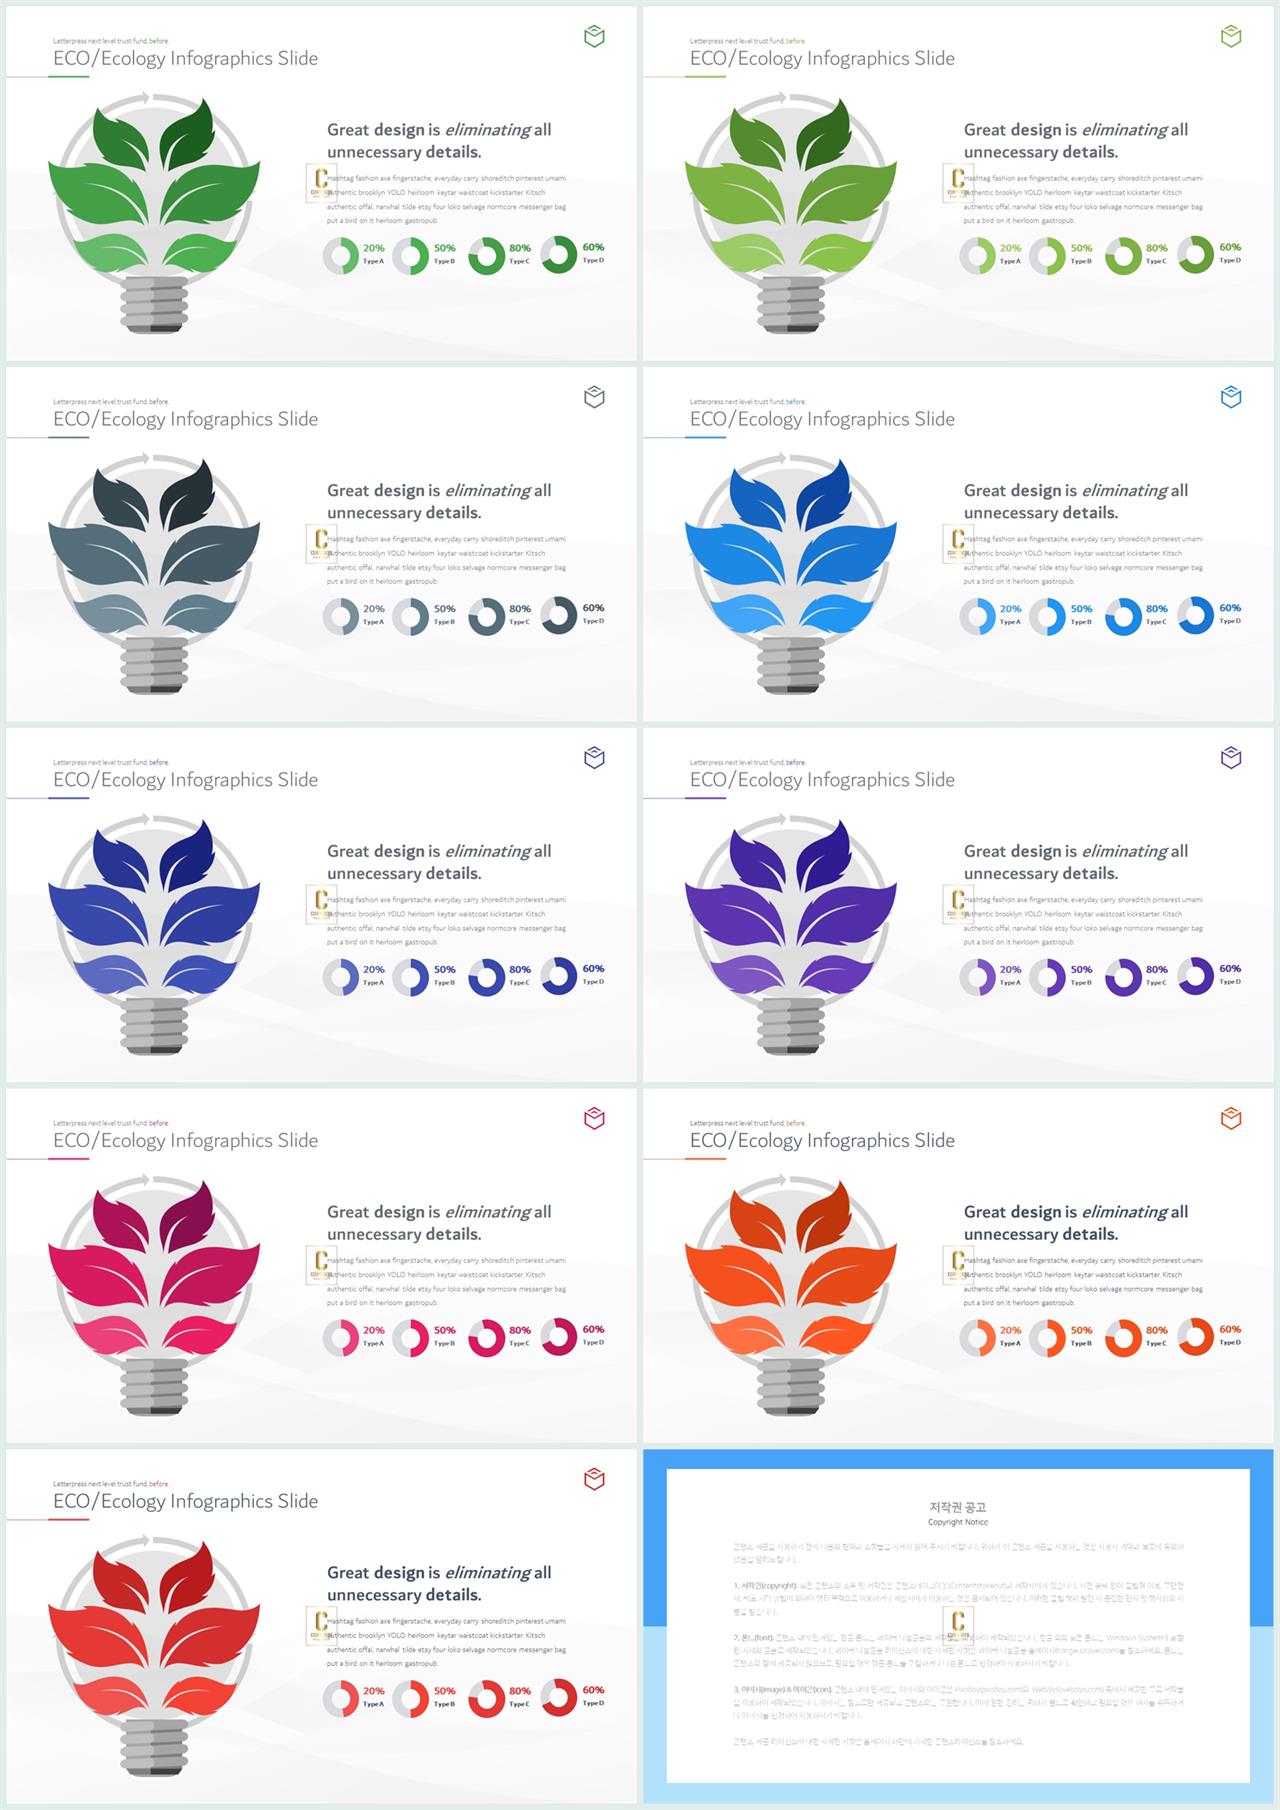Click the green cube logo icon on first slide

point(594,37)
